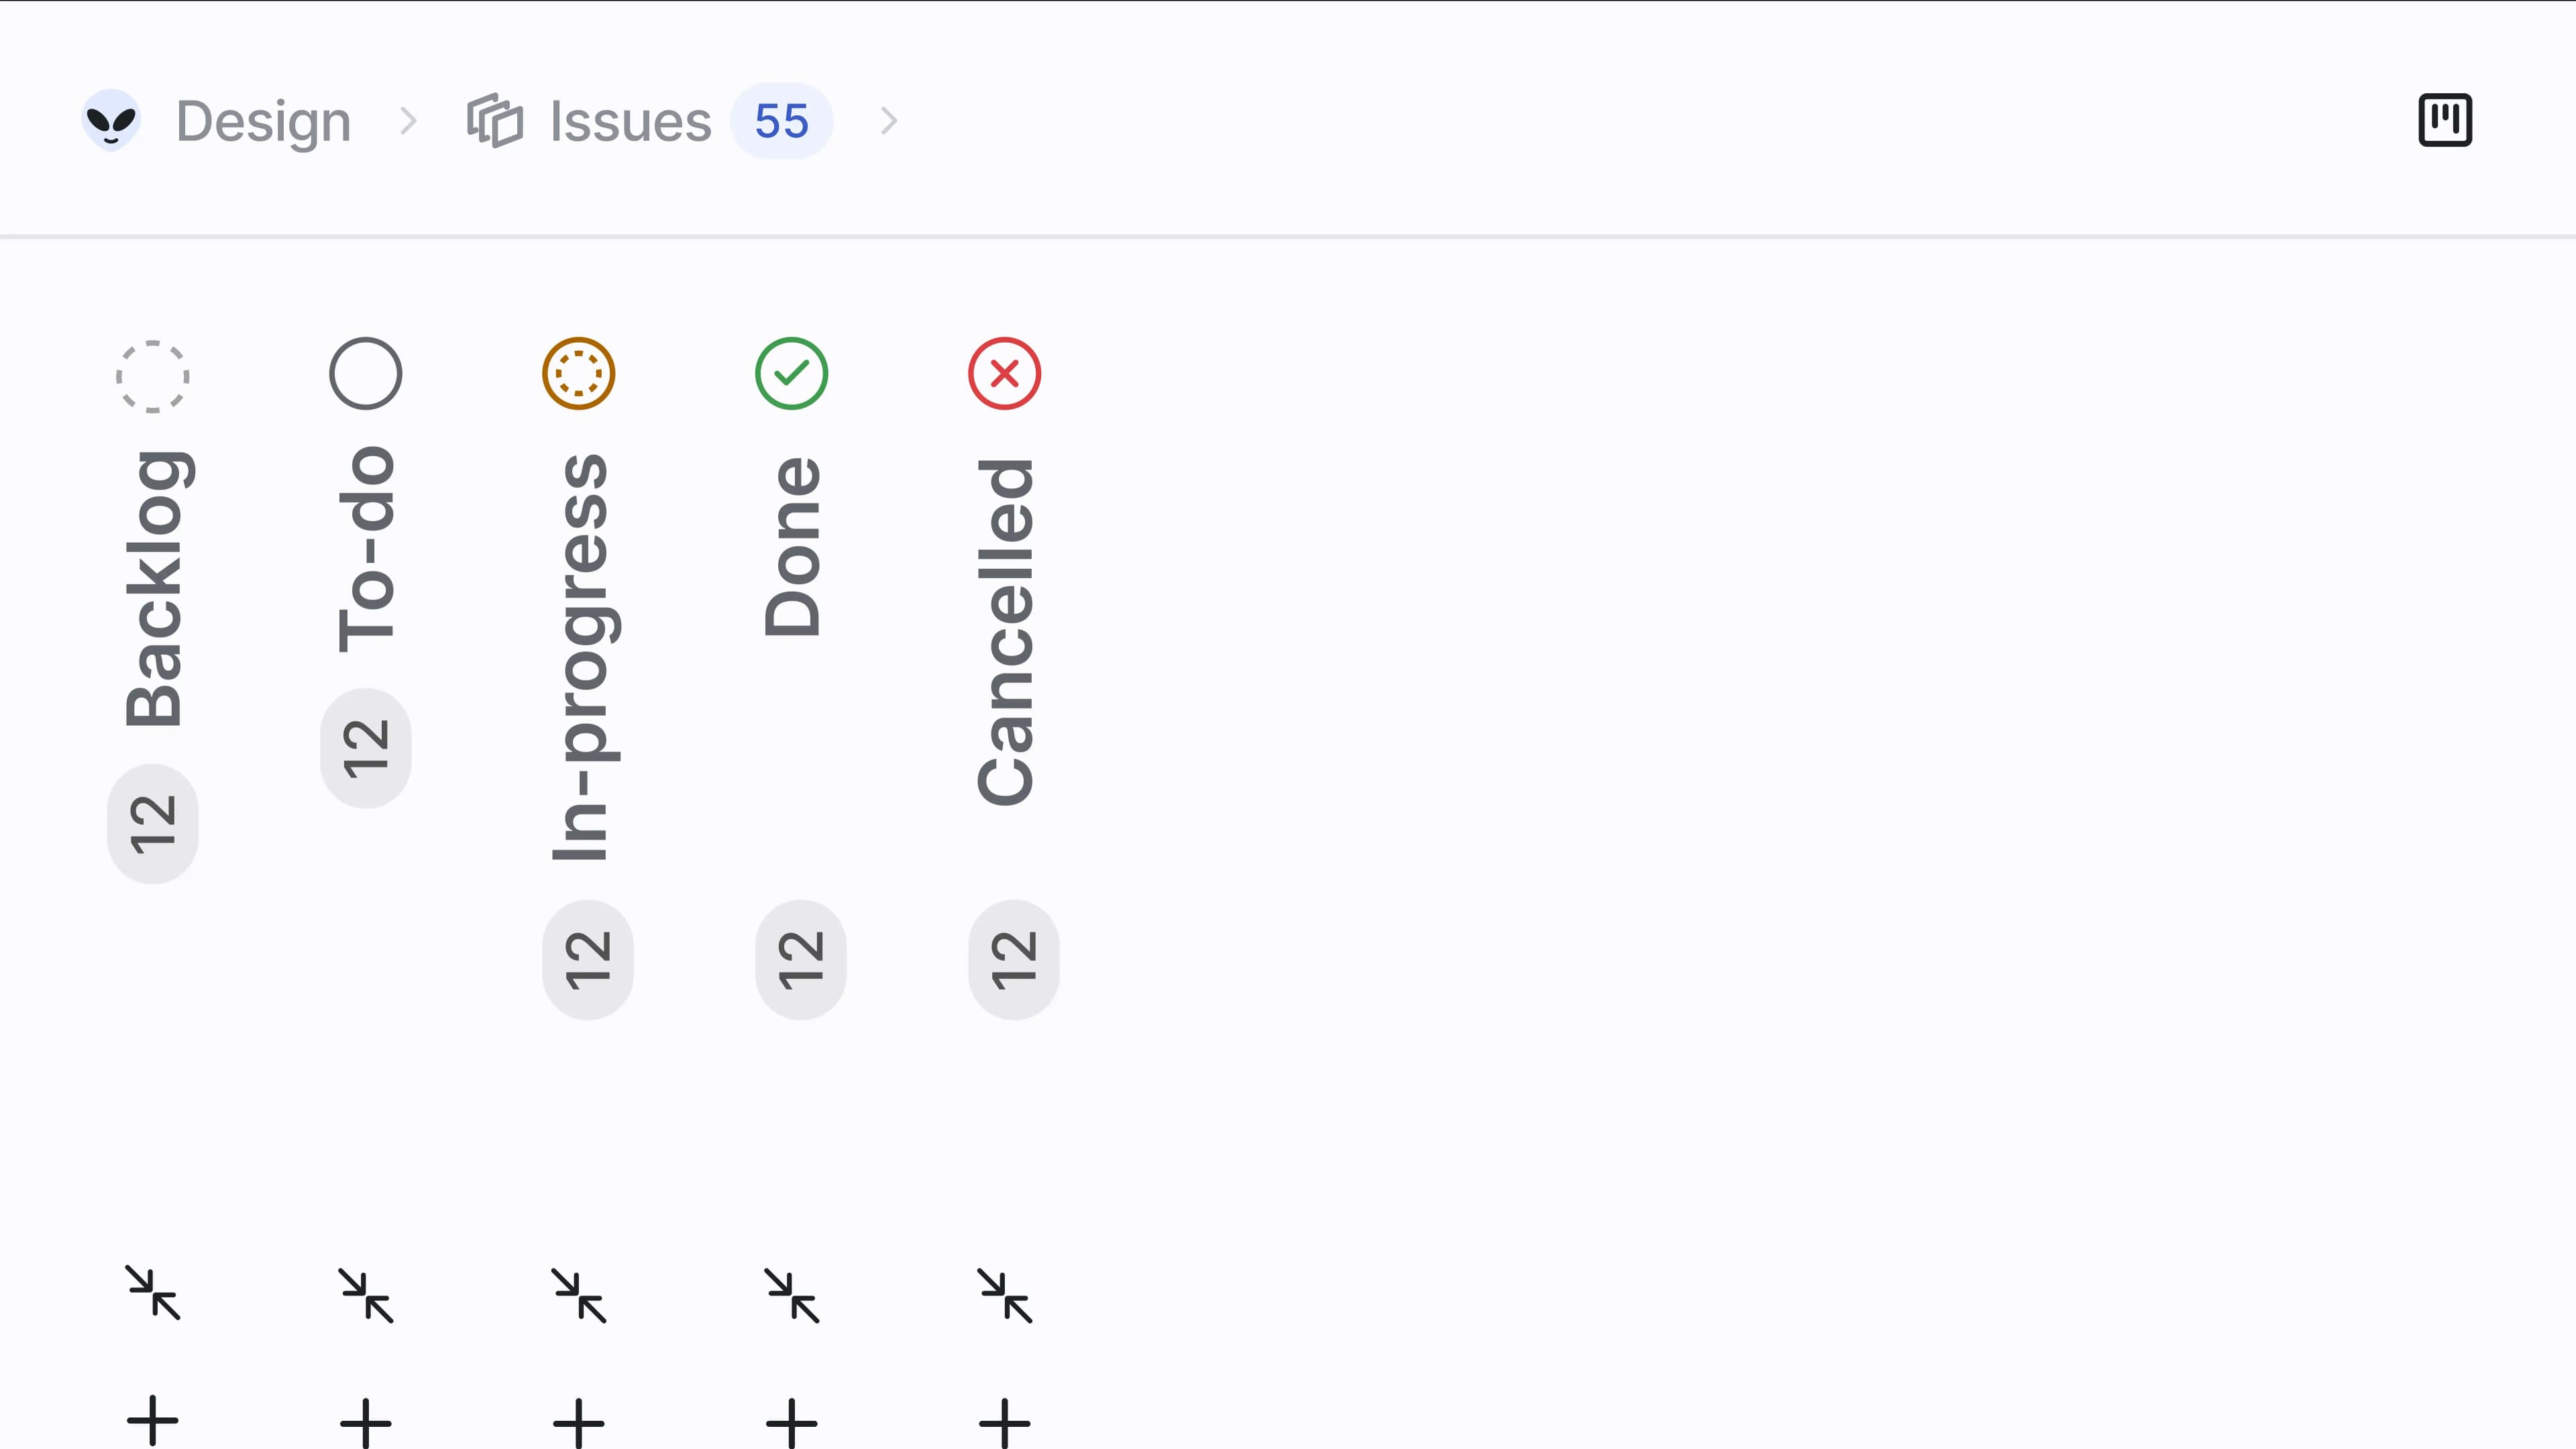
Task: Expand the collapsed Done column
Action: click(x=792, y=1296)
